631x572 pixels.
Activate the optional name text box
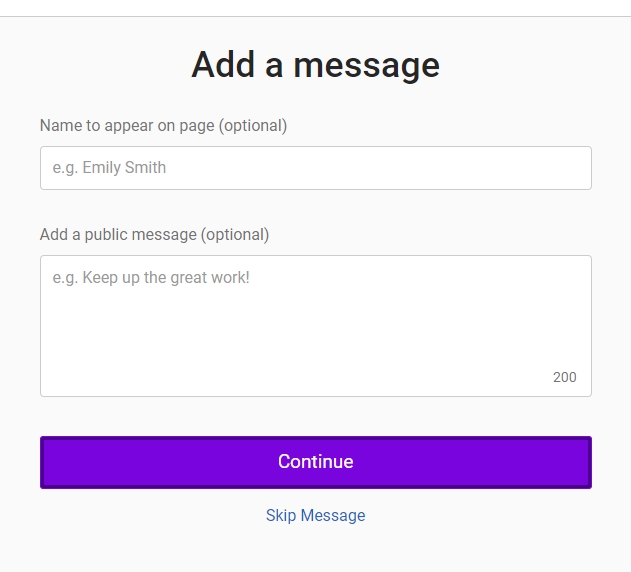pyautogui.click(x=315, y=168)
